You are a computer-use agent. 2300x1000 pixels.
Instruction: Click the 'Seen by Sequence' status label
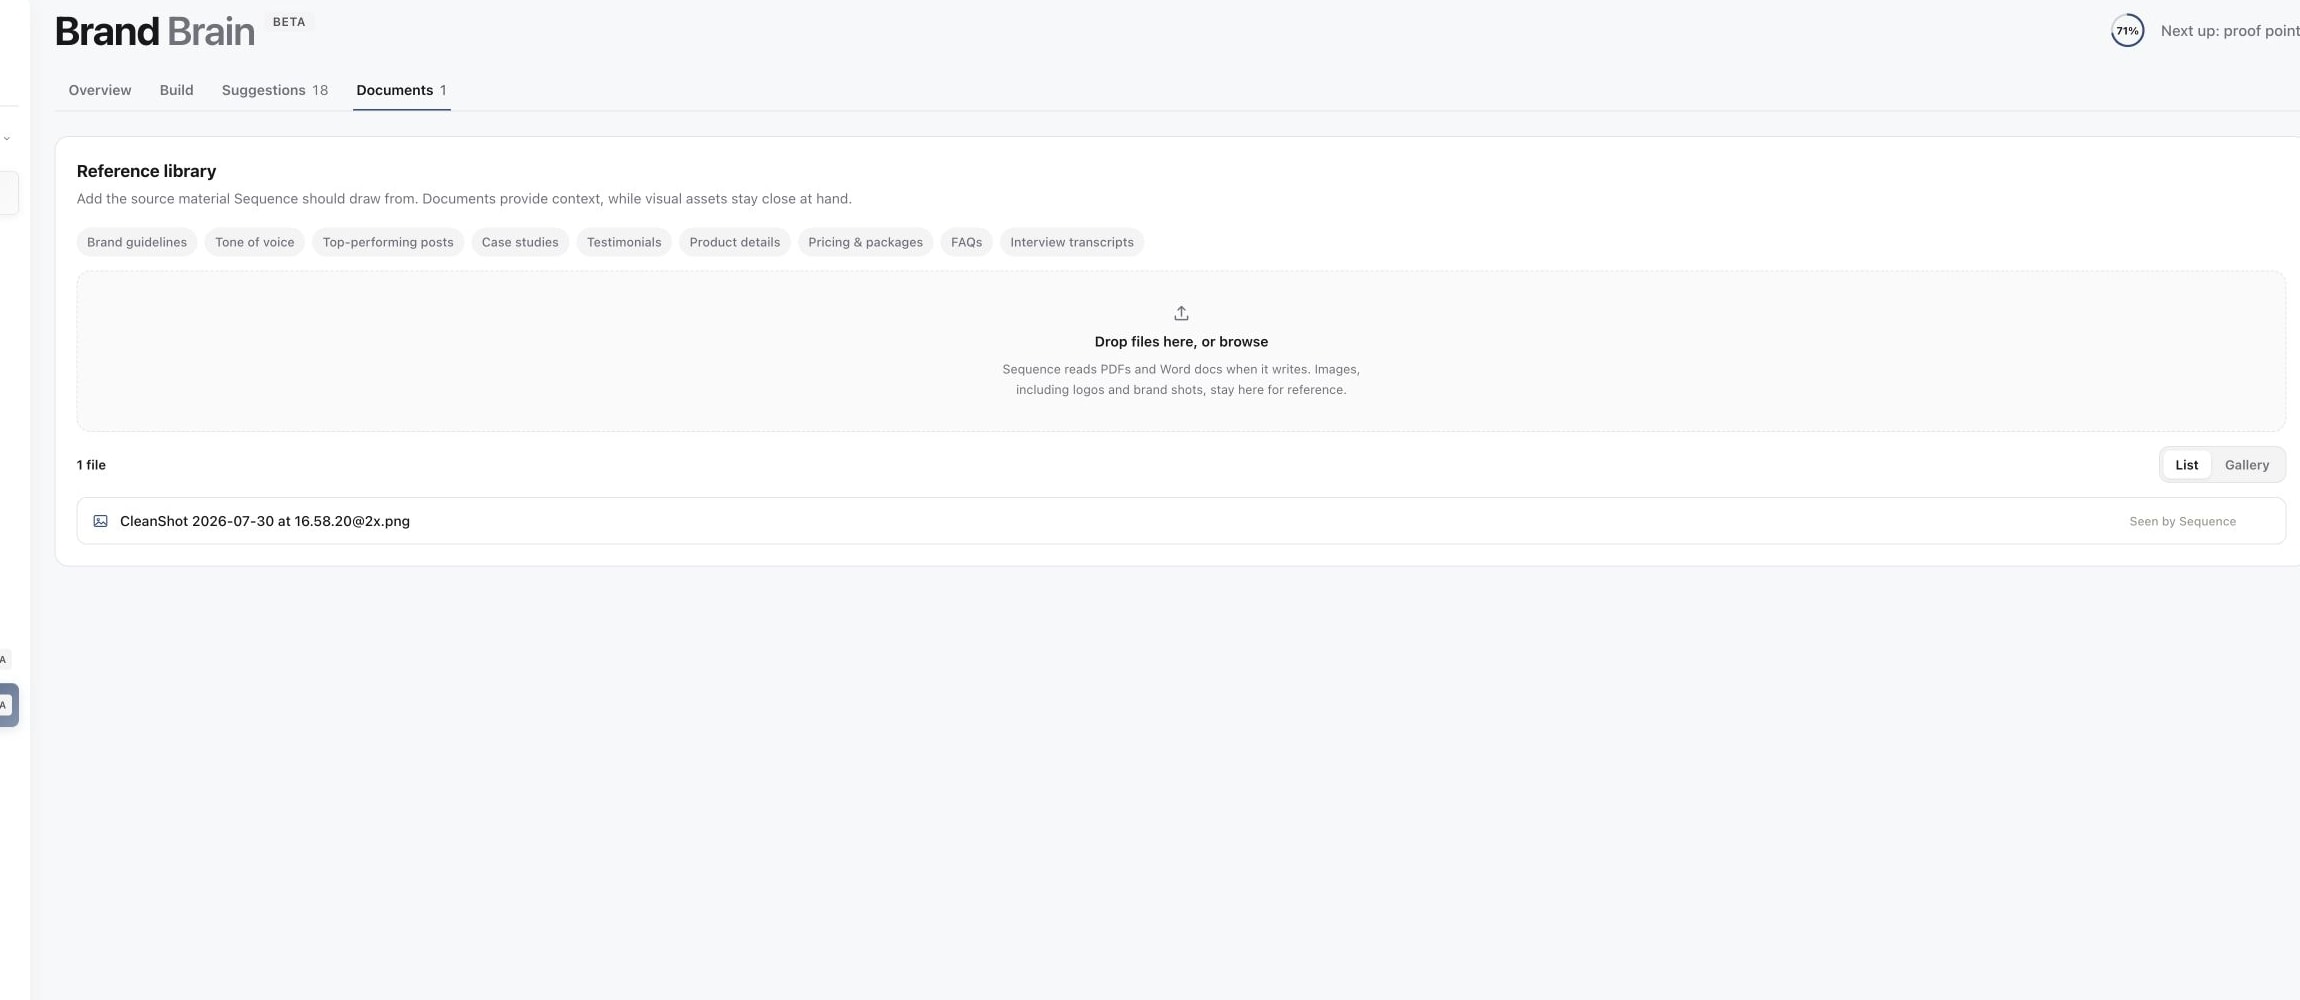pos(2182,522)
